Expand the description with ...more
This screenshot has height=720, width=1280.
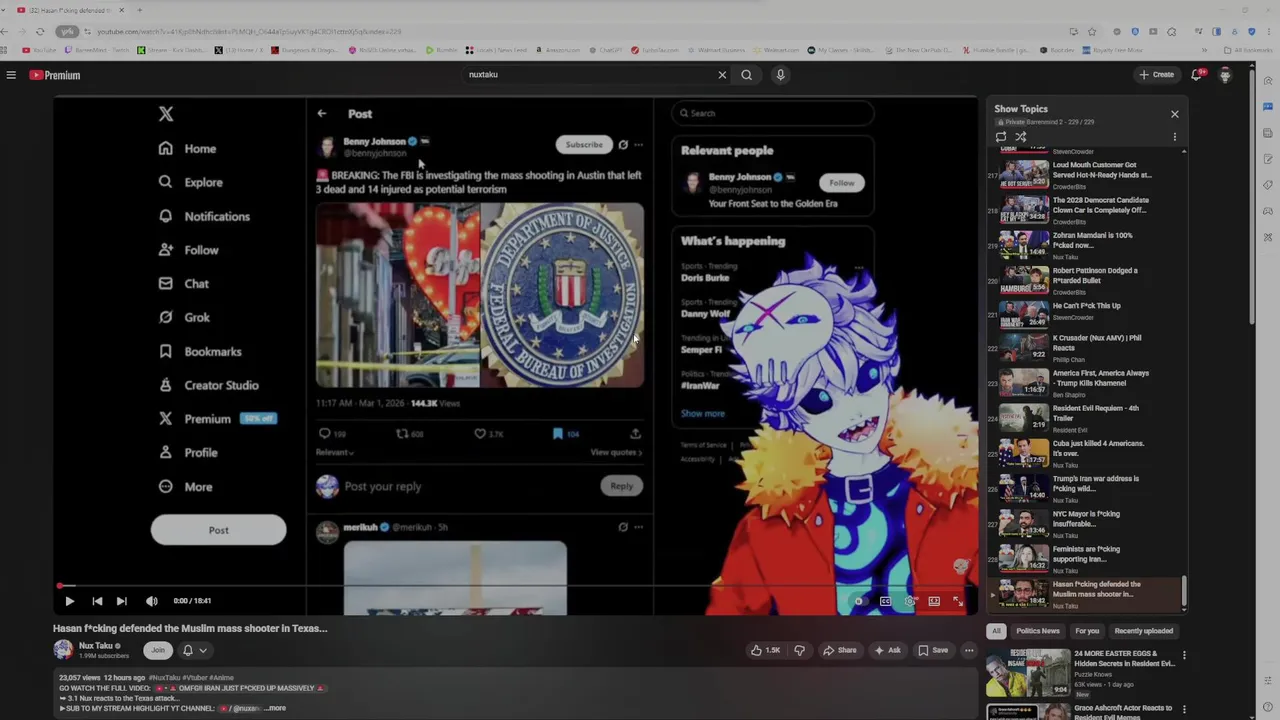pos(274,708)
